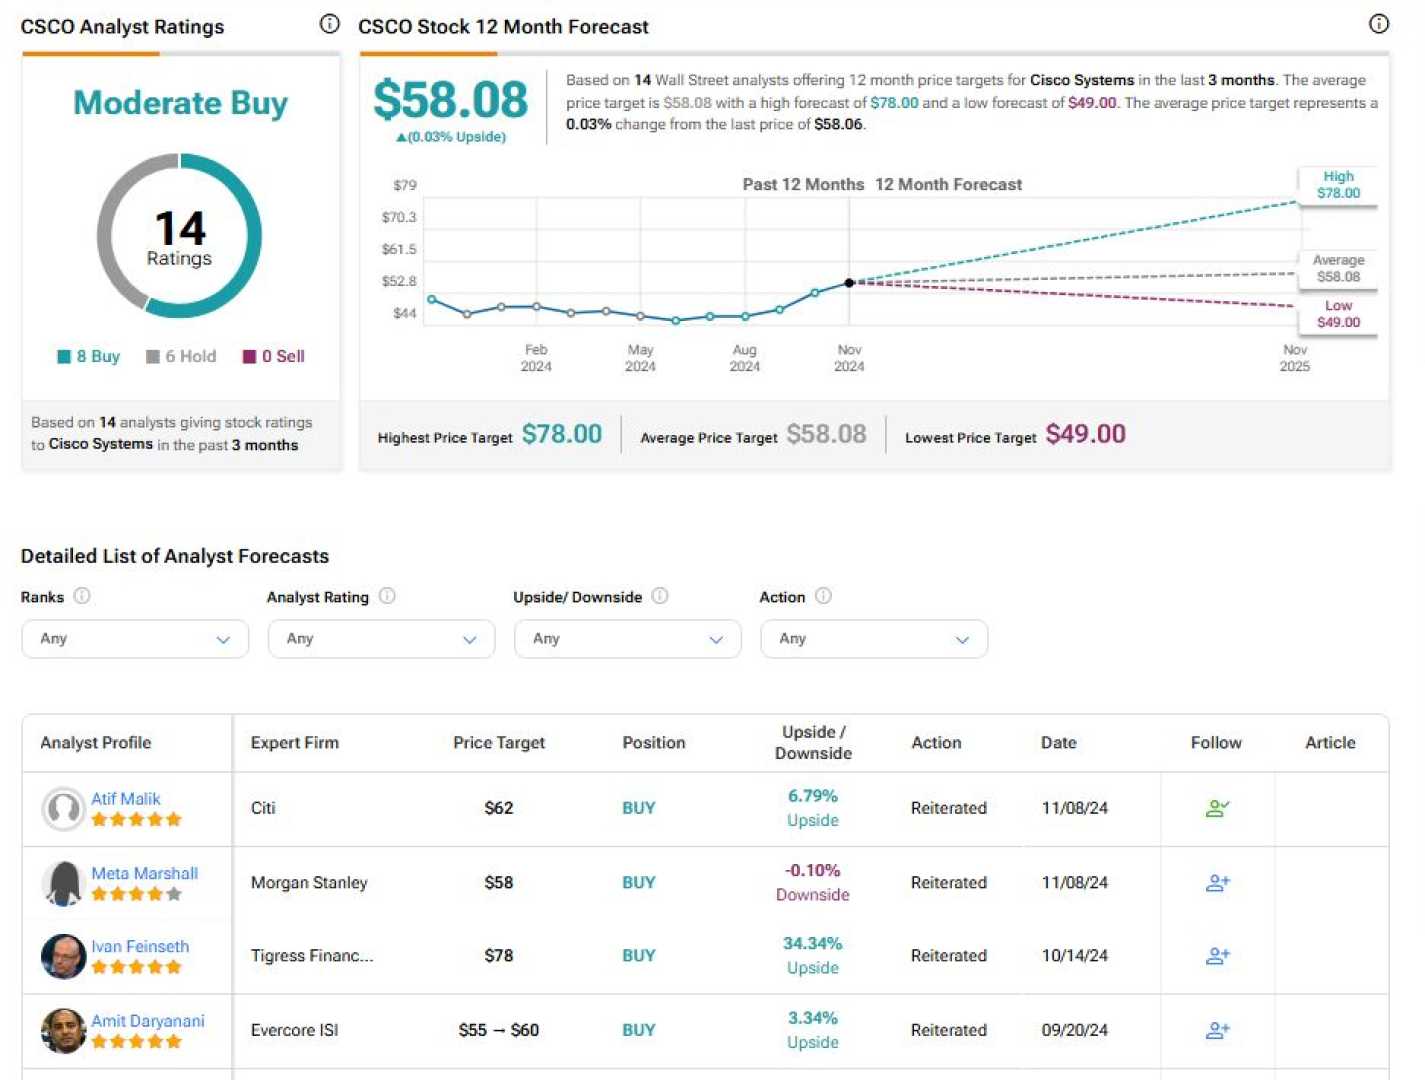1425x1080 pixels.
Task: Click Morgan Stanley firm cell
Action: [x=309, y=883]
